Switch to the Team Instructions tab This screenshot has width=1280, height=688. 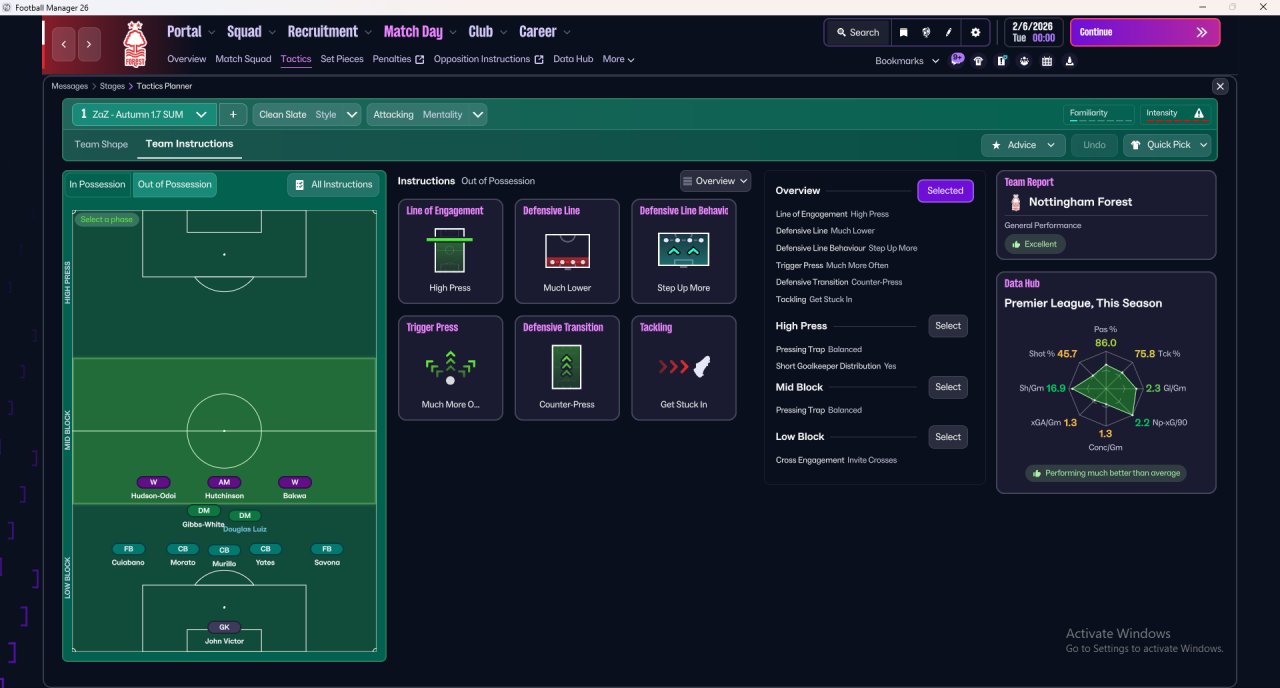pos(189,145)
